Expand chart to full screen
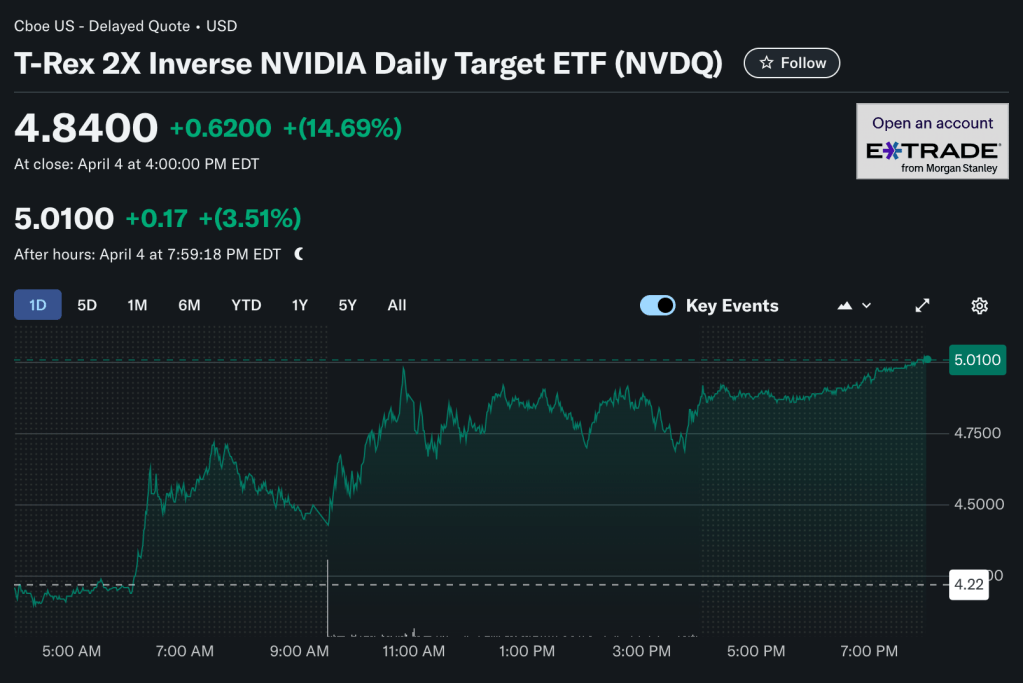This screenshot has width=1023, height=683. 923,306
